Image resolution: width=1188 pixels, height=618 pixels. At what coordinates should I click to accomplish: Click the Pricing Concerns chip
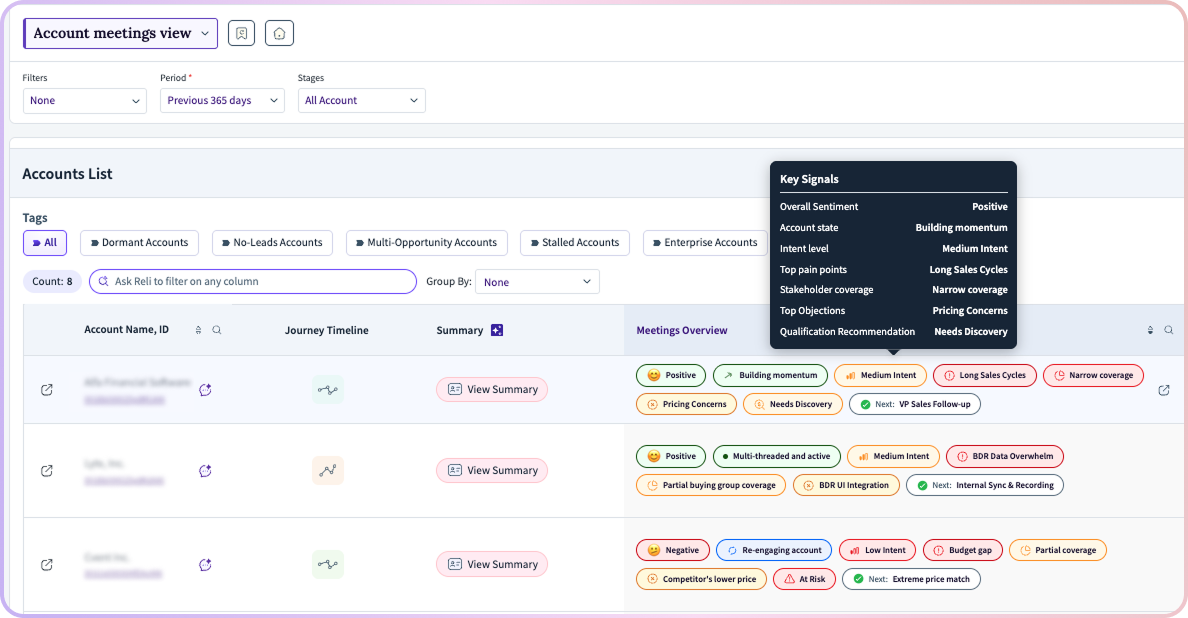686,404
